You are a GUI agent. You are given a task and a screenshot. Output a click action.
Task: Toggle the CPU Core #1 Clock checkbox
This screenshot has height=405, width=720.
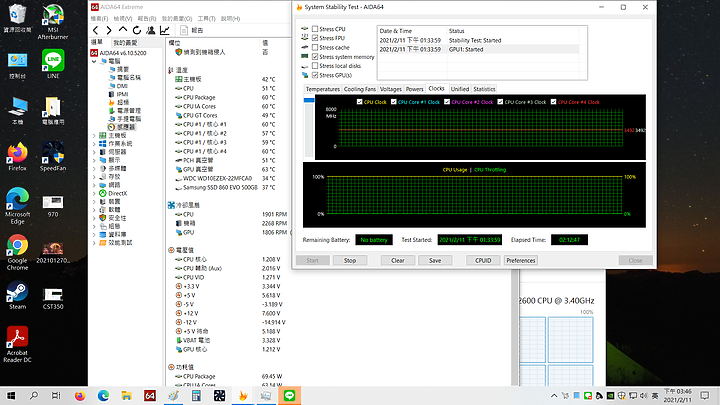[x=394, y=102]
